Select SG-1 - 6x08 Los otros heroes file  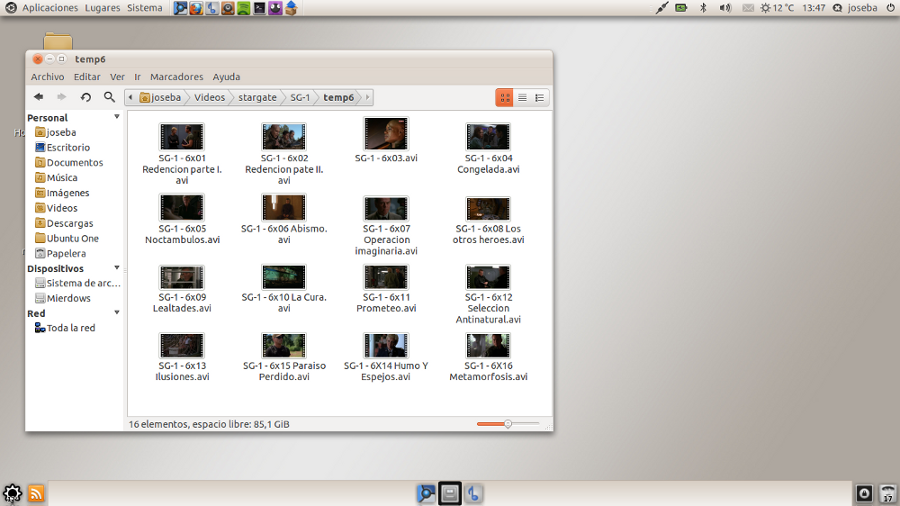(488, 220)
